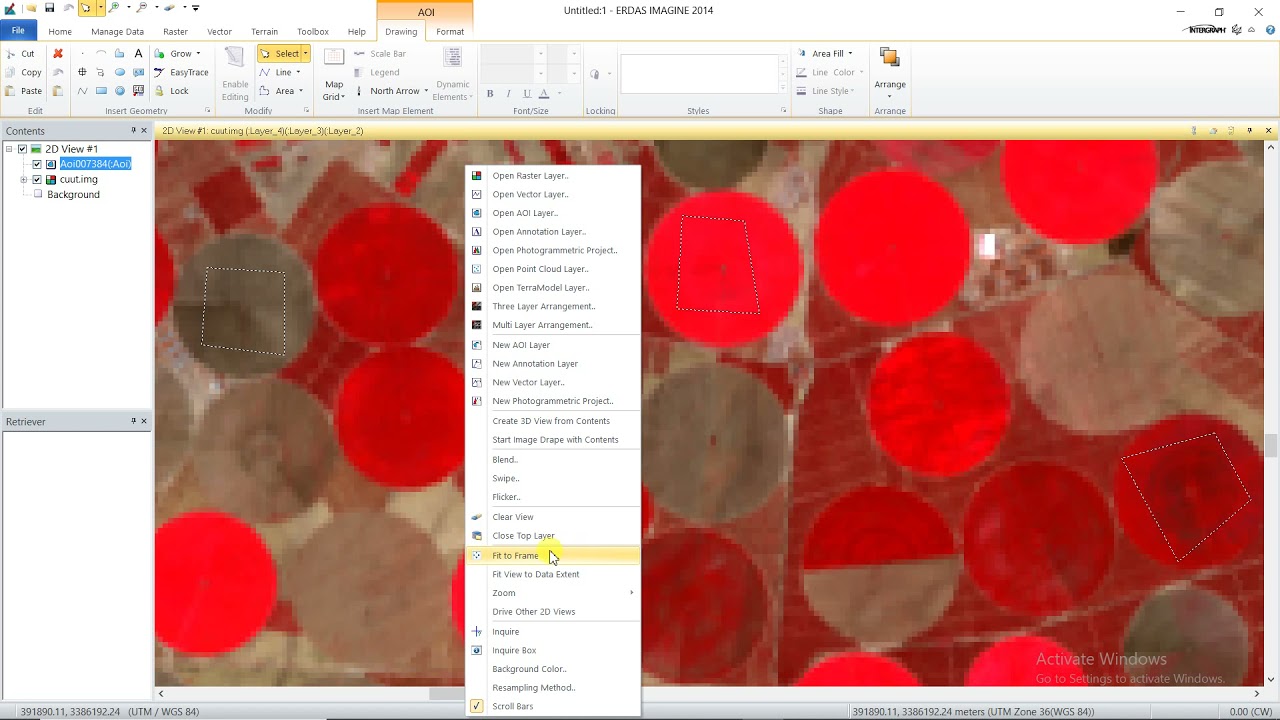Switch to the Toolbox ribbon tab
Screen dimensions: 1280x720
(313, 31)
